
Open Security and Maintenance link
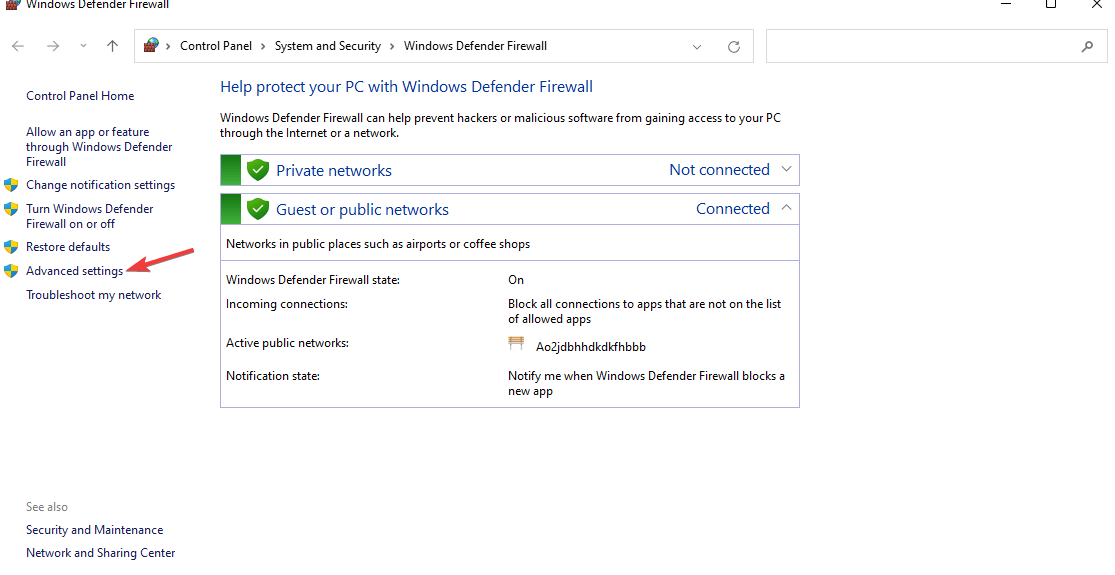point(95,530)
